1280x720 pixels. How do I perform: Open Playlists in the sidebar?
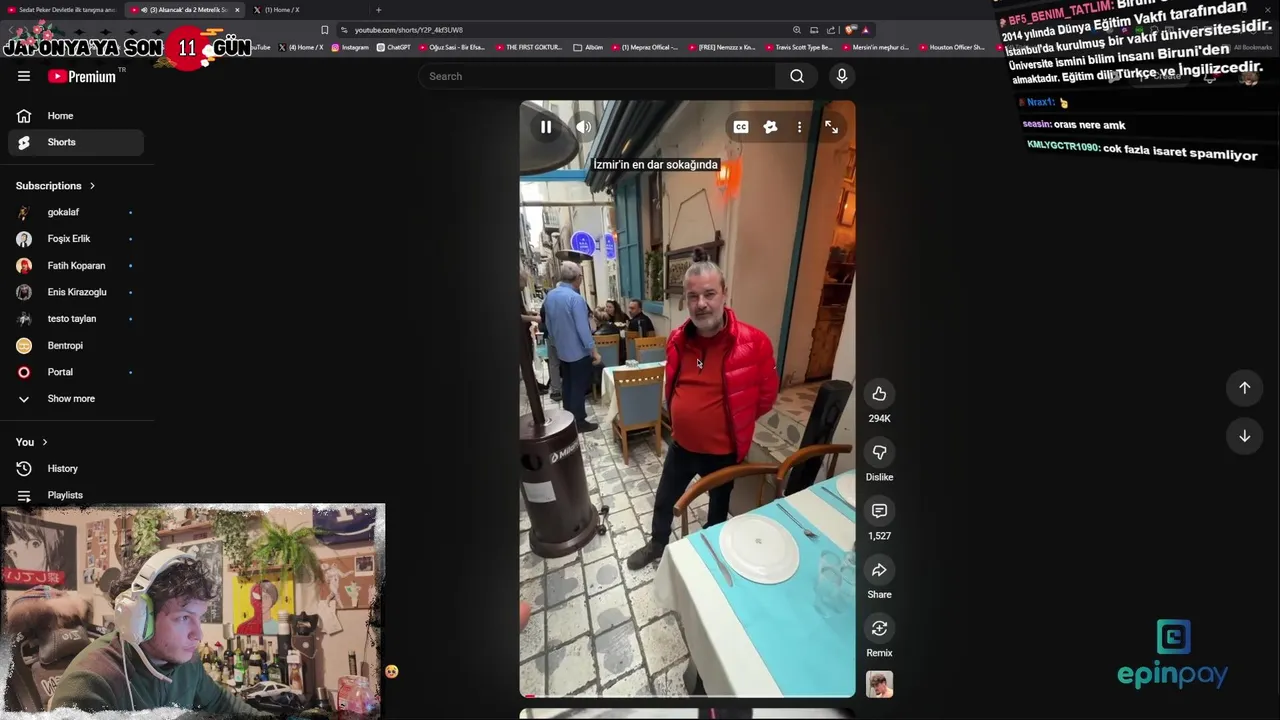pos(76,495)
